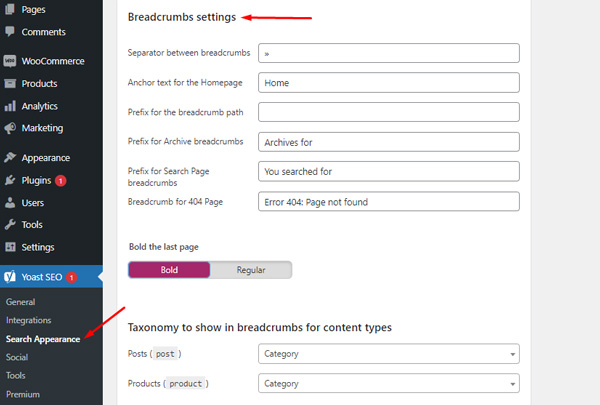This screenshot has width=600, height=405.
Task: Open the Search Appearance submenu item
Action: tap(43, 339)
